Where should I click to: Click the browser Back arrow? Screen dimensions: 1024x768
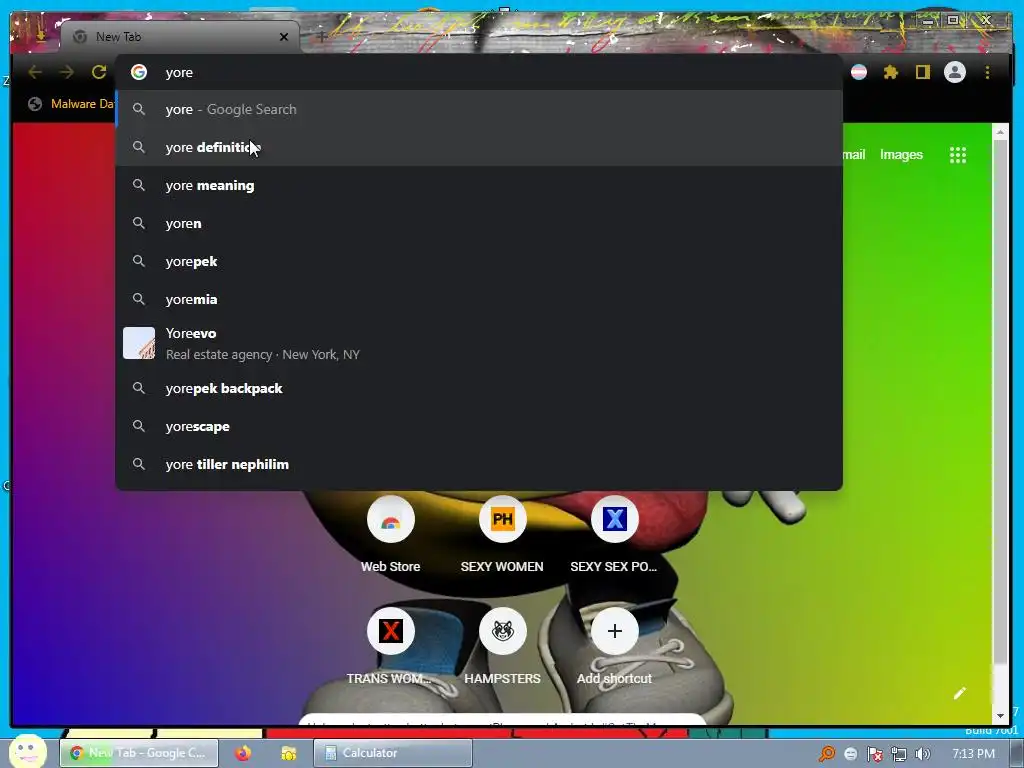point(35,72)
